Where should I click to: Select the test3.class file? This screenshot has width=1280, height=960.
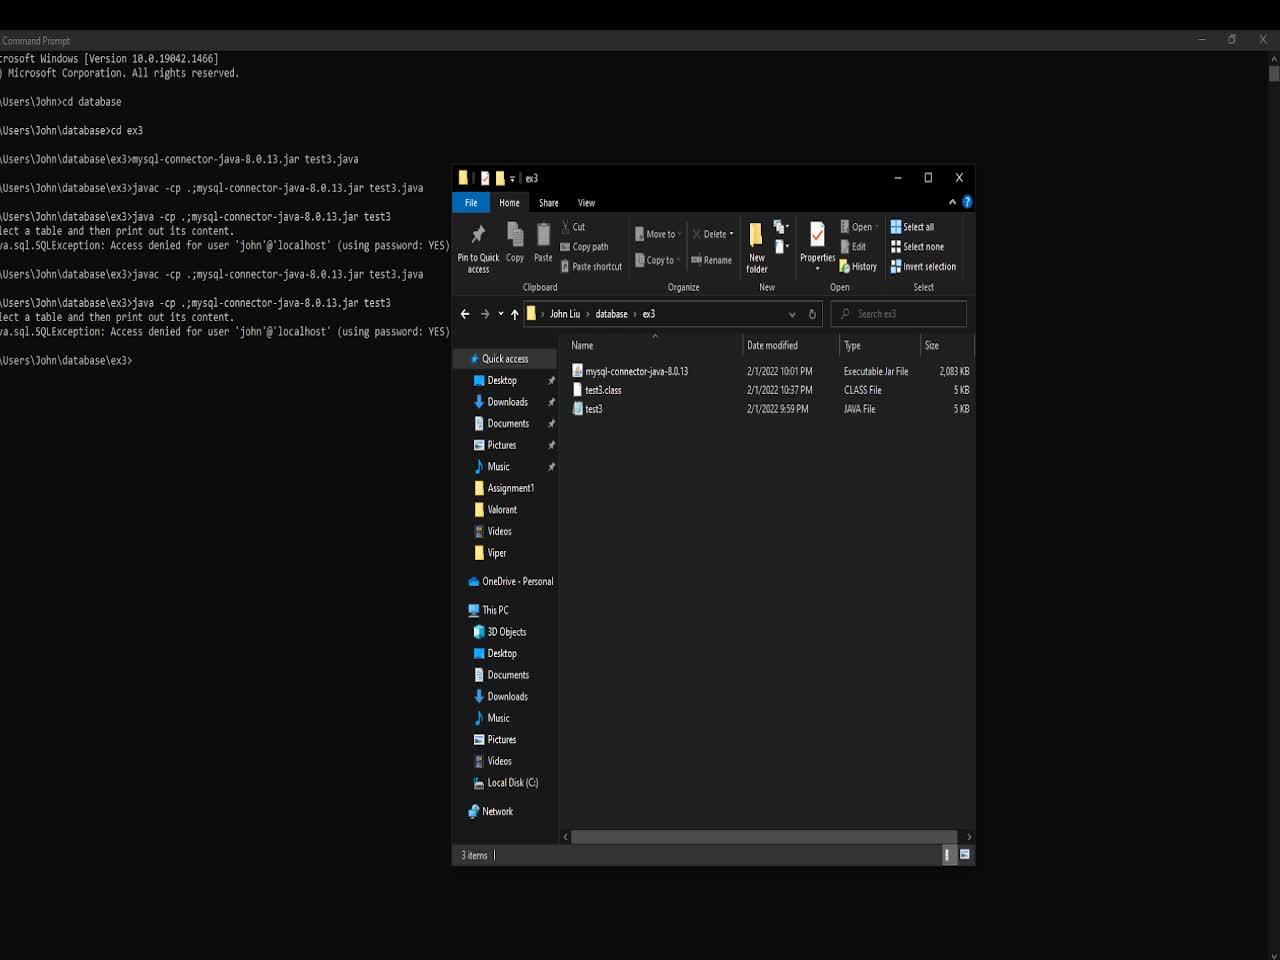(x=597, y=390)
